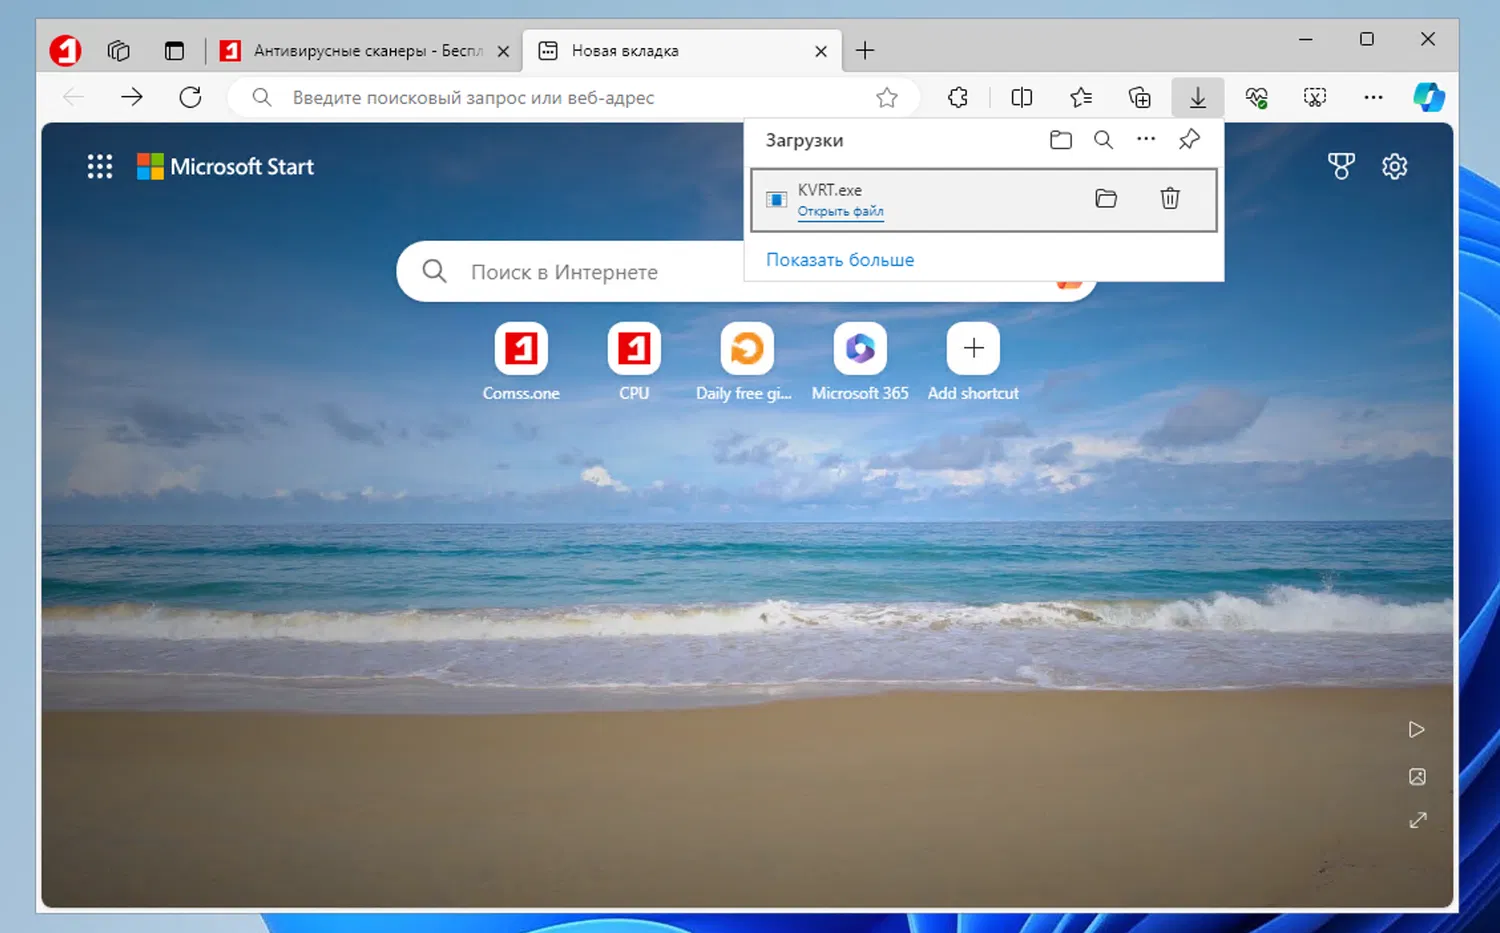Toggle the split screen icon
The image size is (1500, 933).
pyautogui.click(x=1022, y=97)
